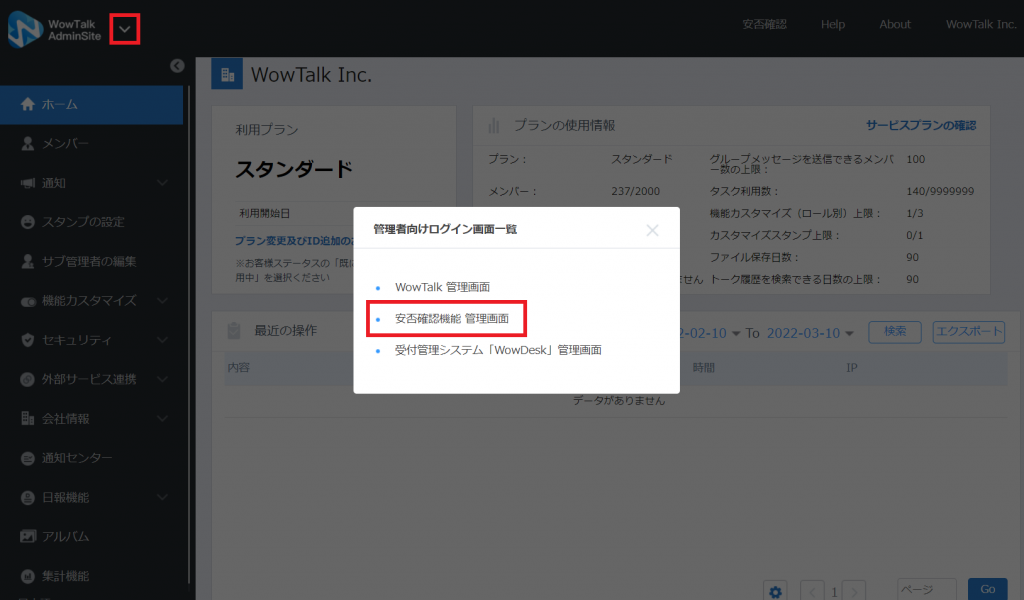Click the ページ number input field
The height and width of the screenshot is (600, 1024).
(x=927, y=590)
